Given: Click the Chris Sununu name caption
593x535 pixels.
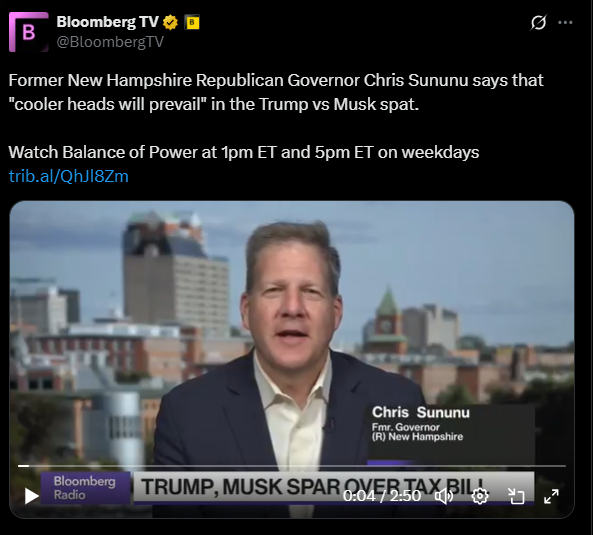Looking at the screenshot, I should coord(421,412).
